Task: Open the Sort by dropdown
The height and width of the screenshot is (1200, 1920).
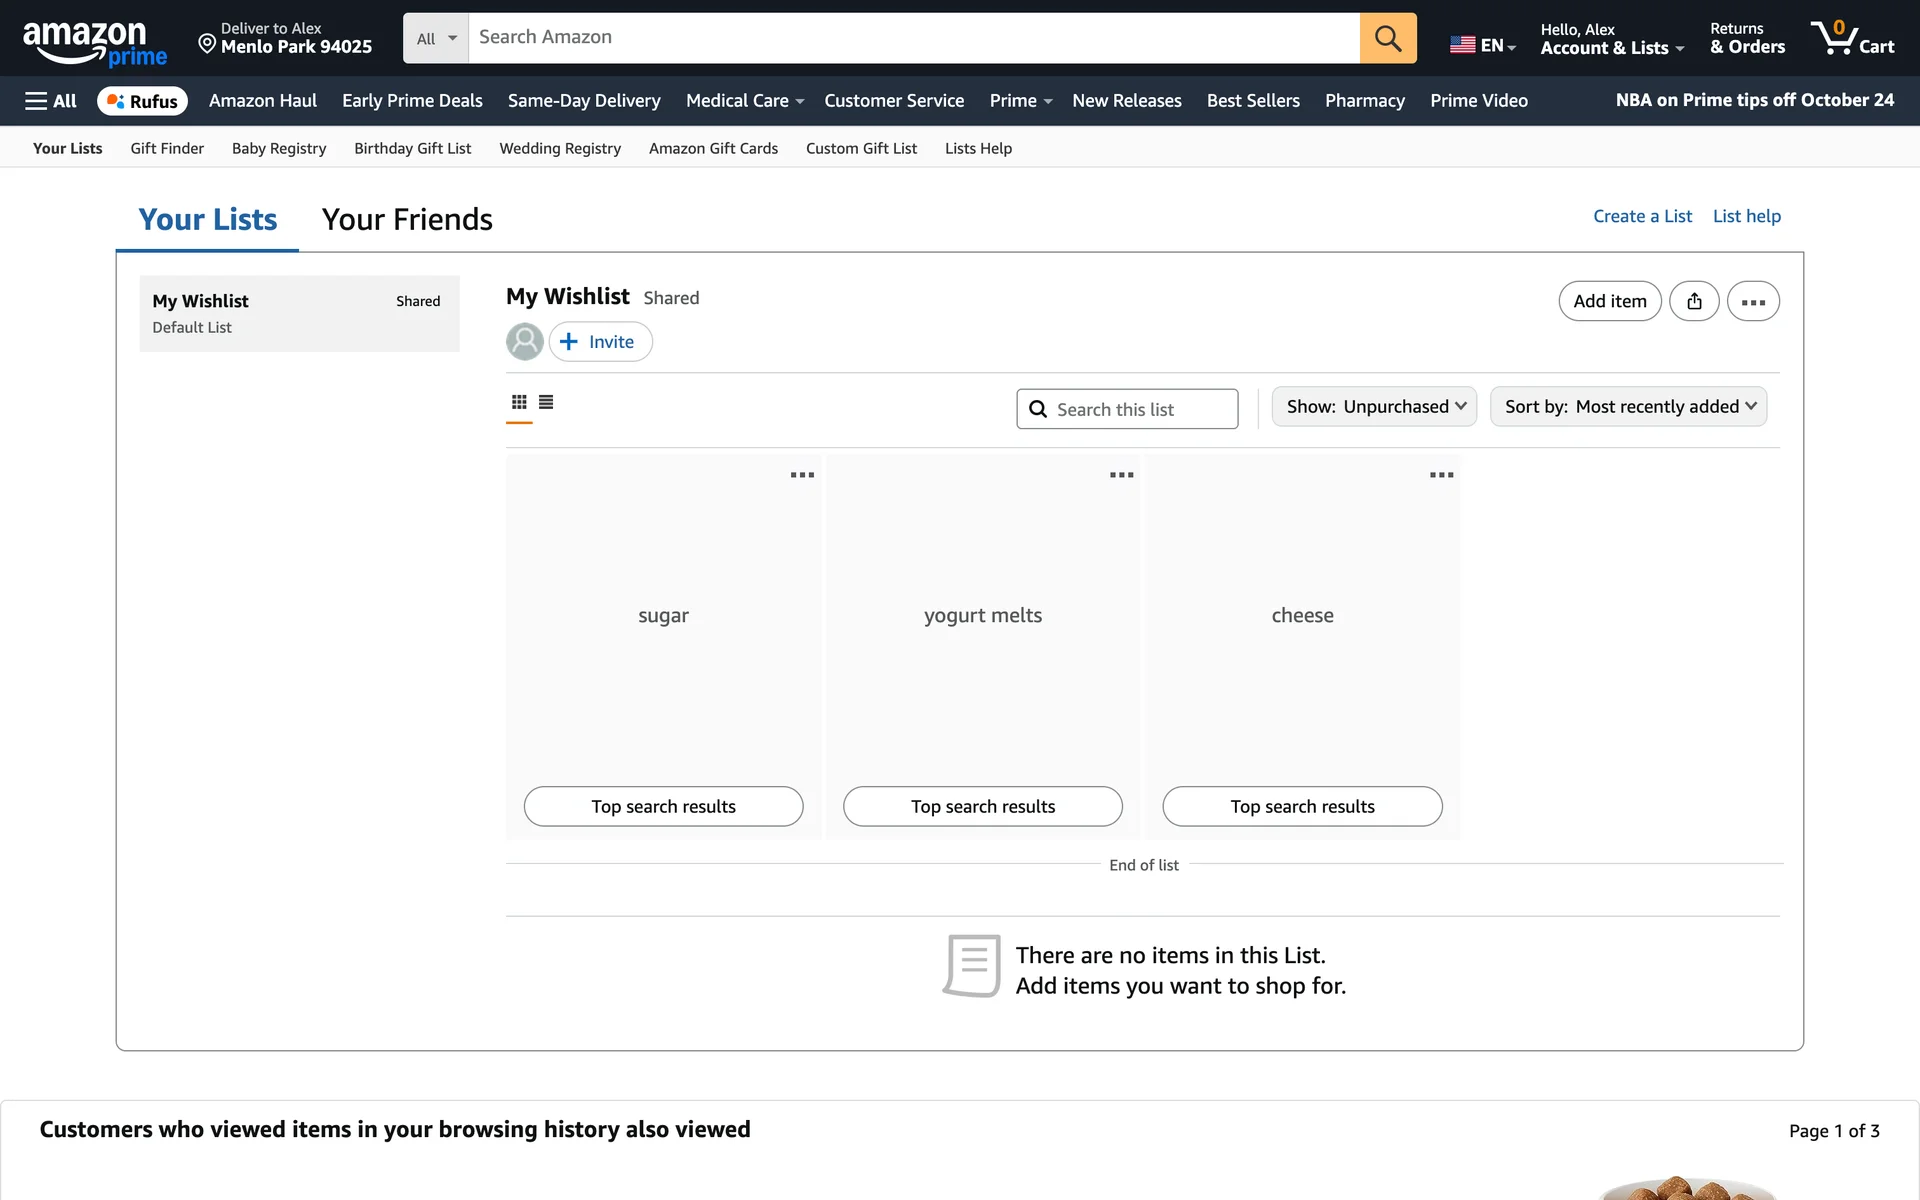Action: pos(1628,407)
